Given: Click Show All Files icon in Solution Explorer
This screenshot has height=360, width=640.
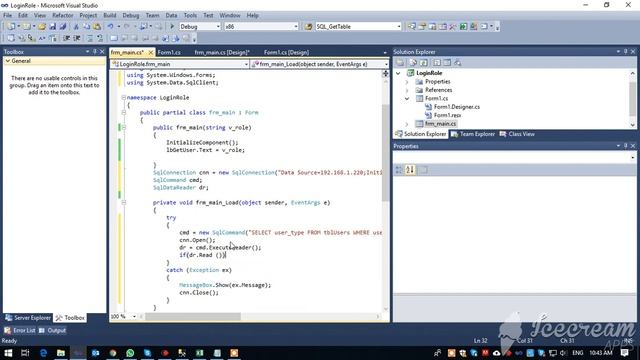Looking at the screenshot, I should pyautogui.click(x=413, y=63).
